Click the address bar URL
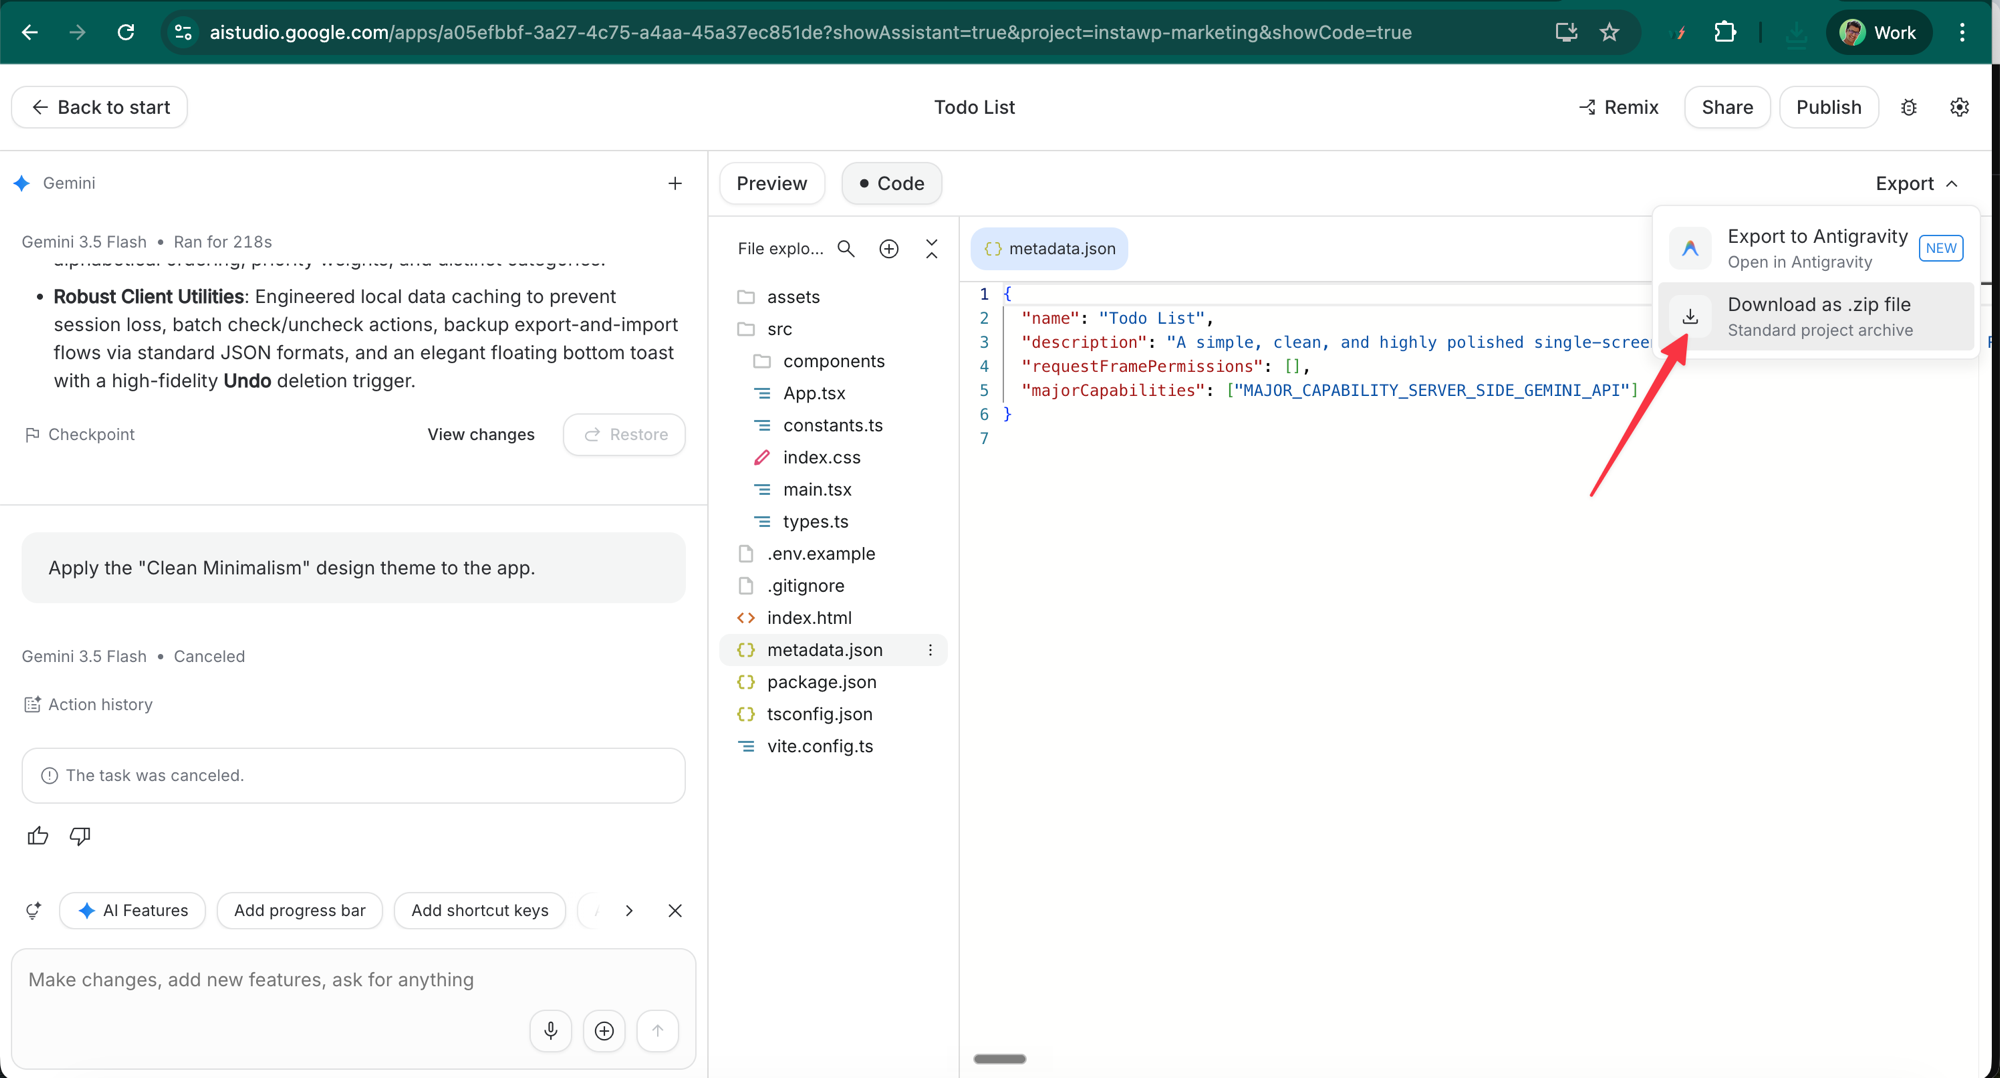Viewport: 2000px width, 1078px height. tap(810, 32)
